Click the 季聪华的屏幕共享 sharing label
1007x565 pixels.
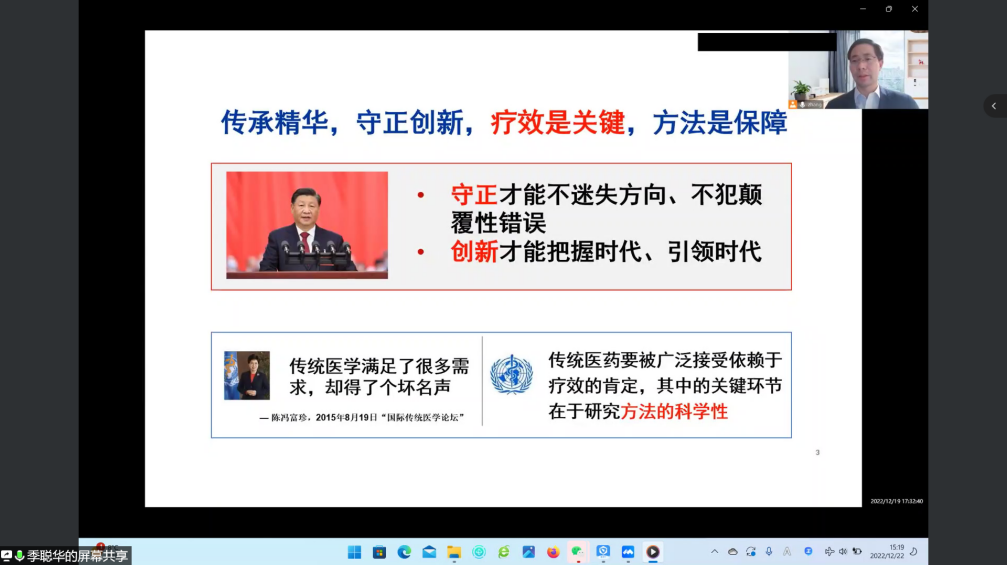point(77,556)
